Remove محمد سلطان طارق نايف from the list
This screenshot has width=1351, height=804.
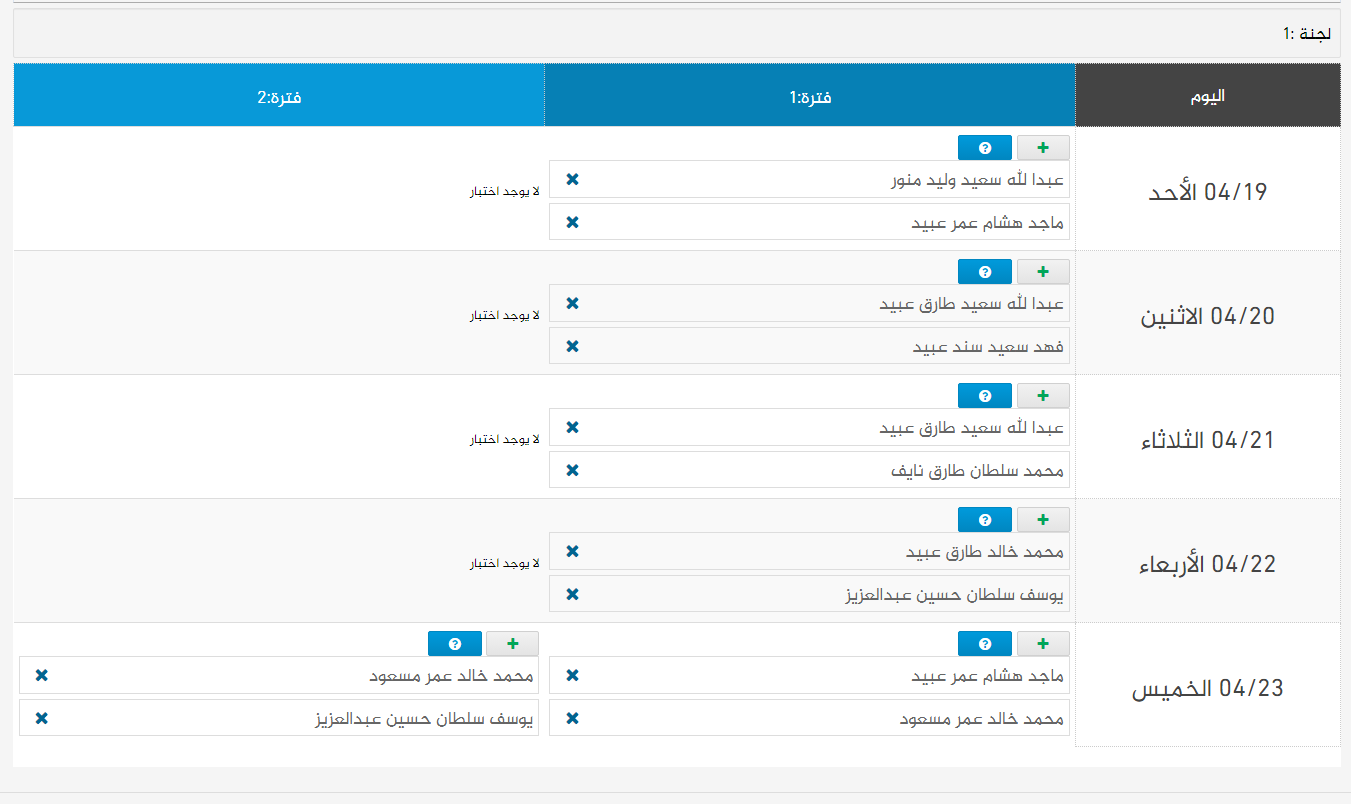coord(572,470)
